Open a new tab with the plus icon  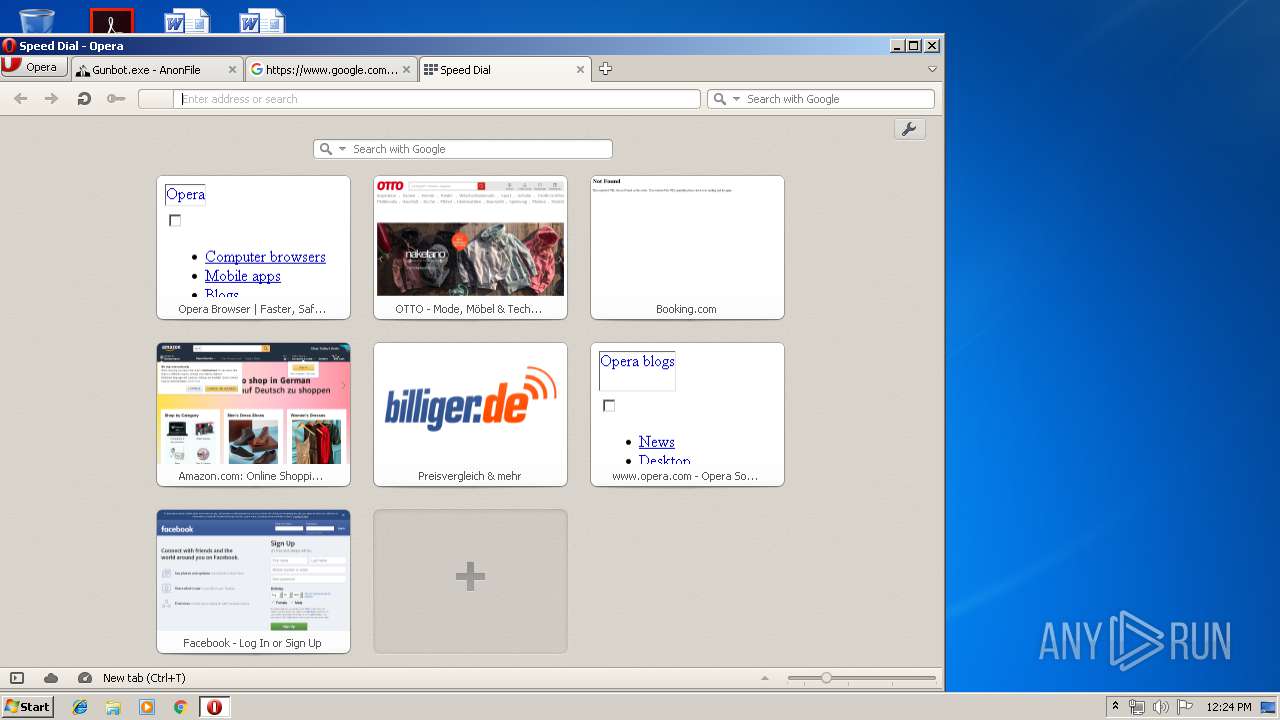[605, 69]
